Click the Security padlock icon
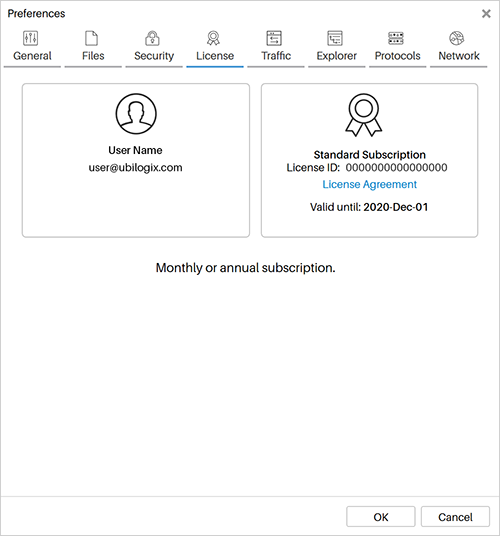Image resolution: width=500 pixels, height=536 pixels. pyautogui.click(x=152, y=38)
